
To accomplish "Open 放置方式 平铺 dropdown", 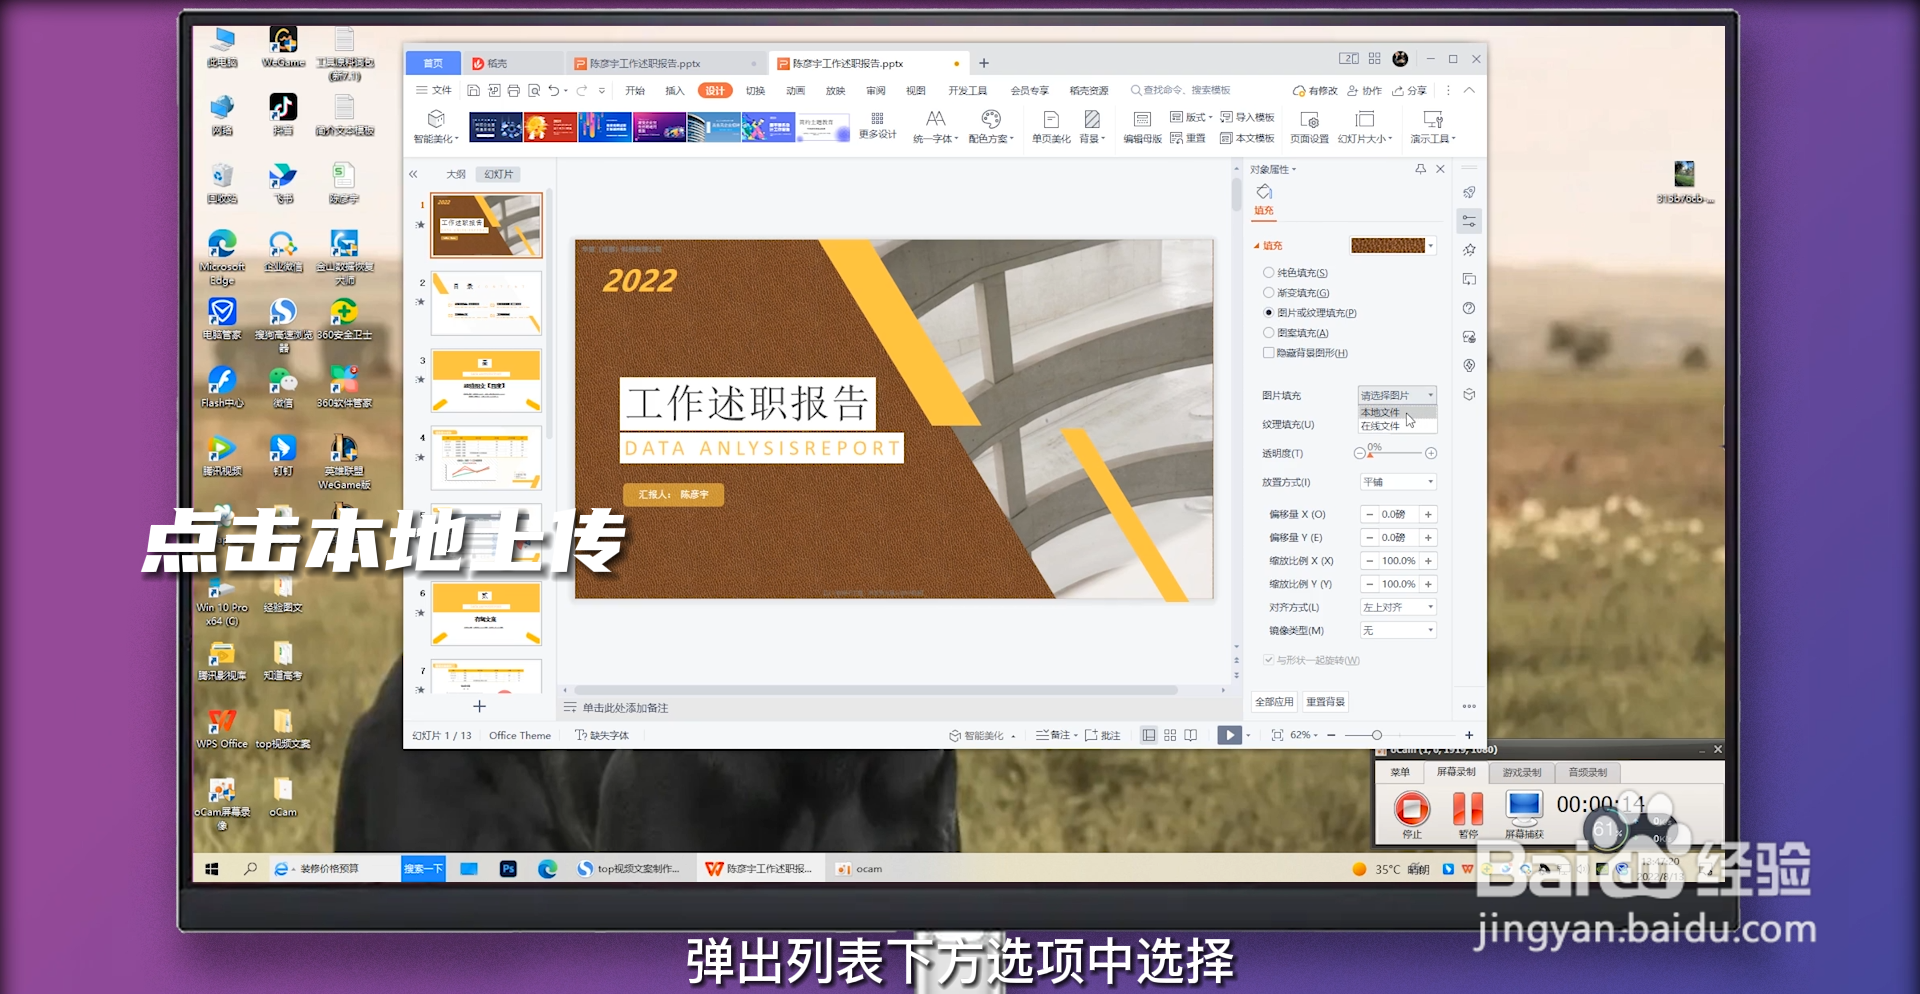I will [x=1398, y=482].
